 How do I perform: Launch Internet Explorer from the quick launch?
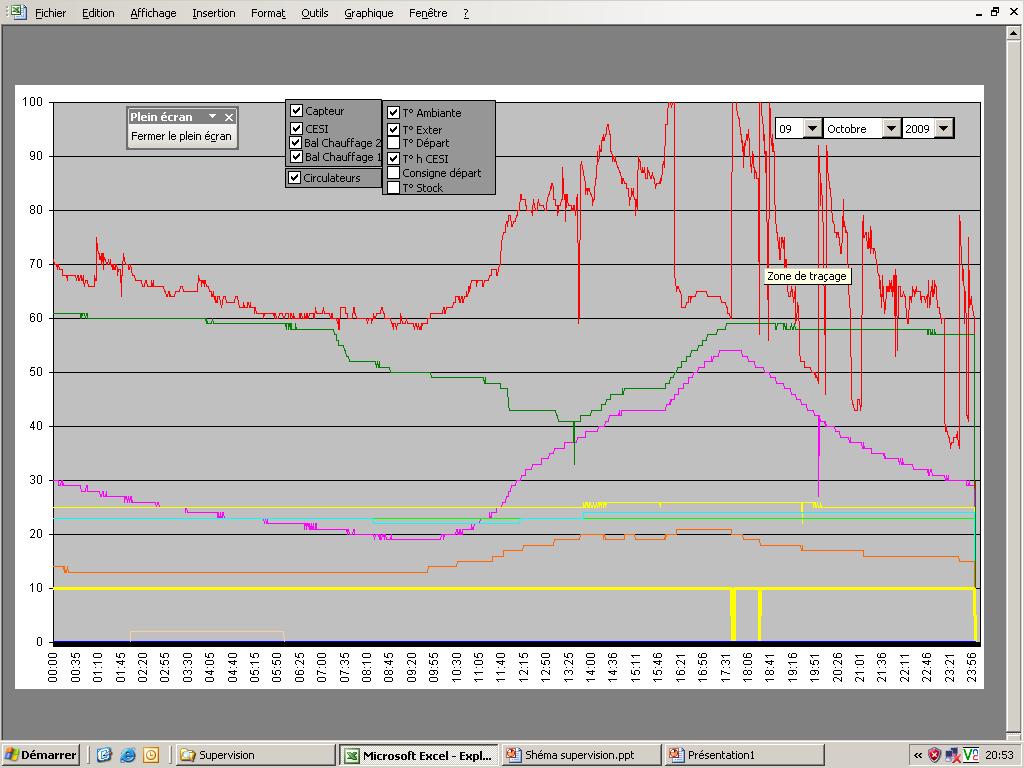[127, 755]
